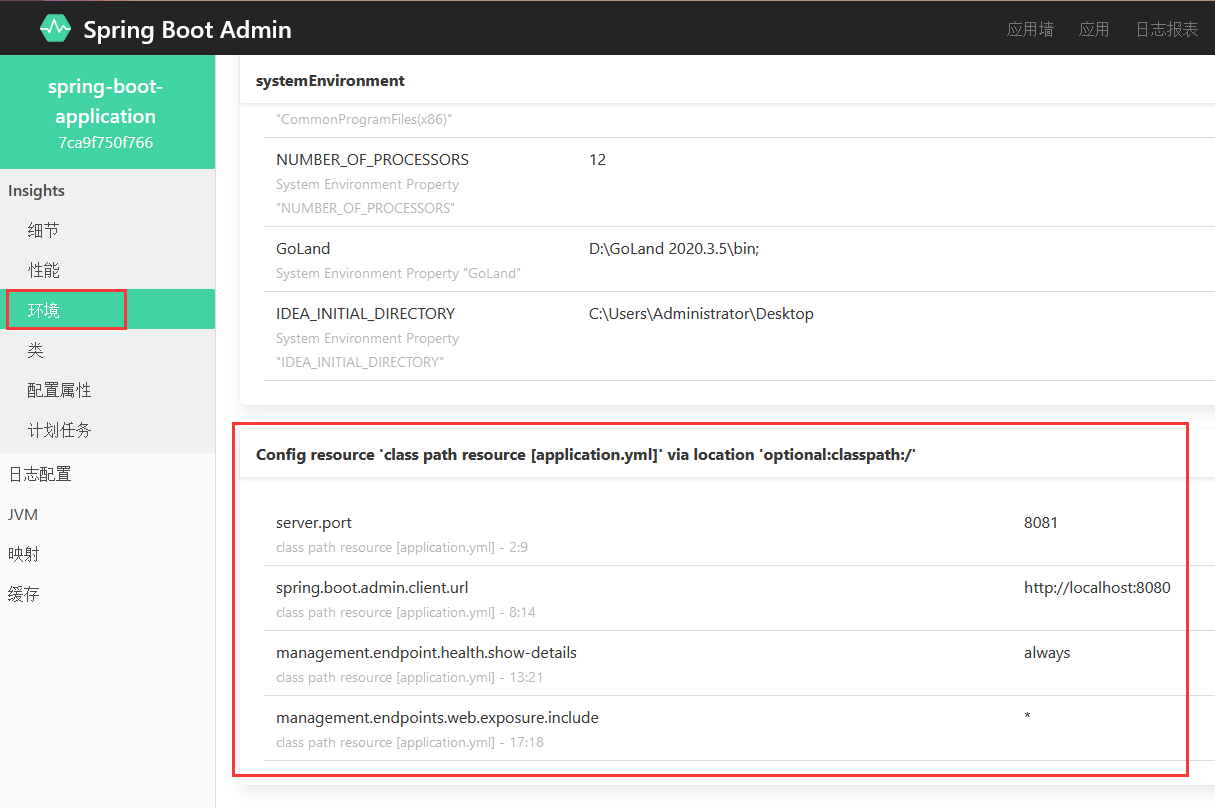The width and height of the screenshot is (1215, 808).
Task: Click the application.yml - 8:14 origin text
Action: click(x=406, y=613)
